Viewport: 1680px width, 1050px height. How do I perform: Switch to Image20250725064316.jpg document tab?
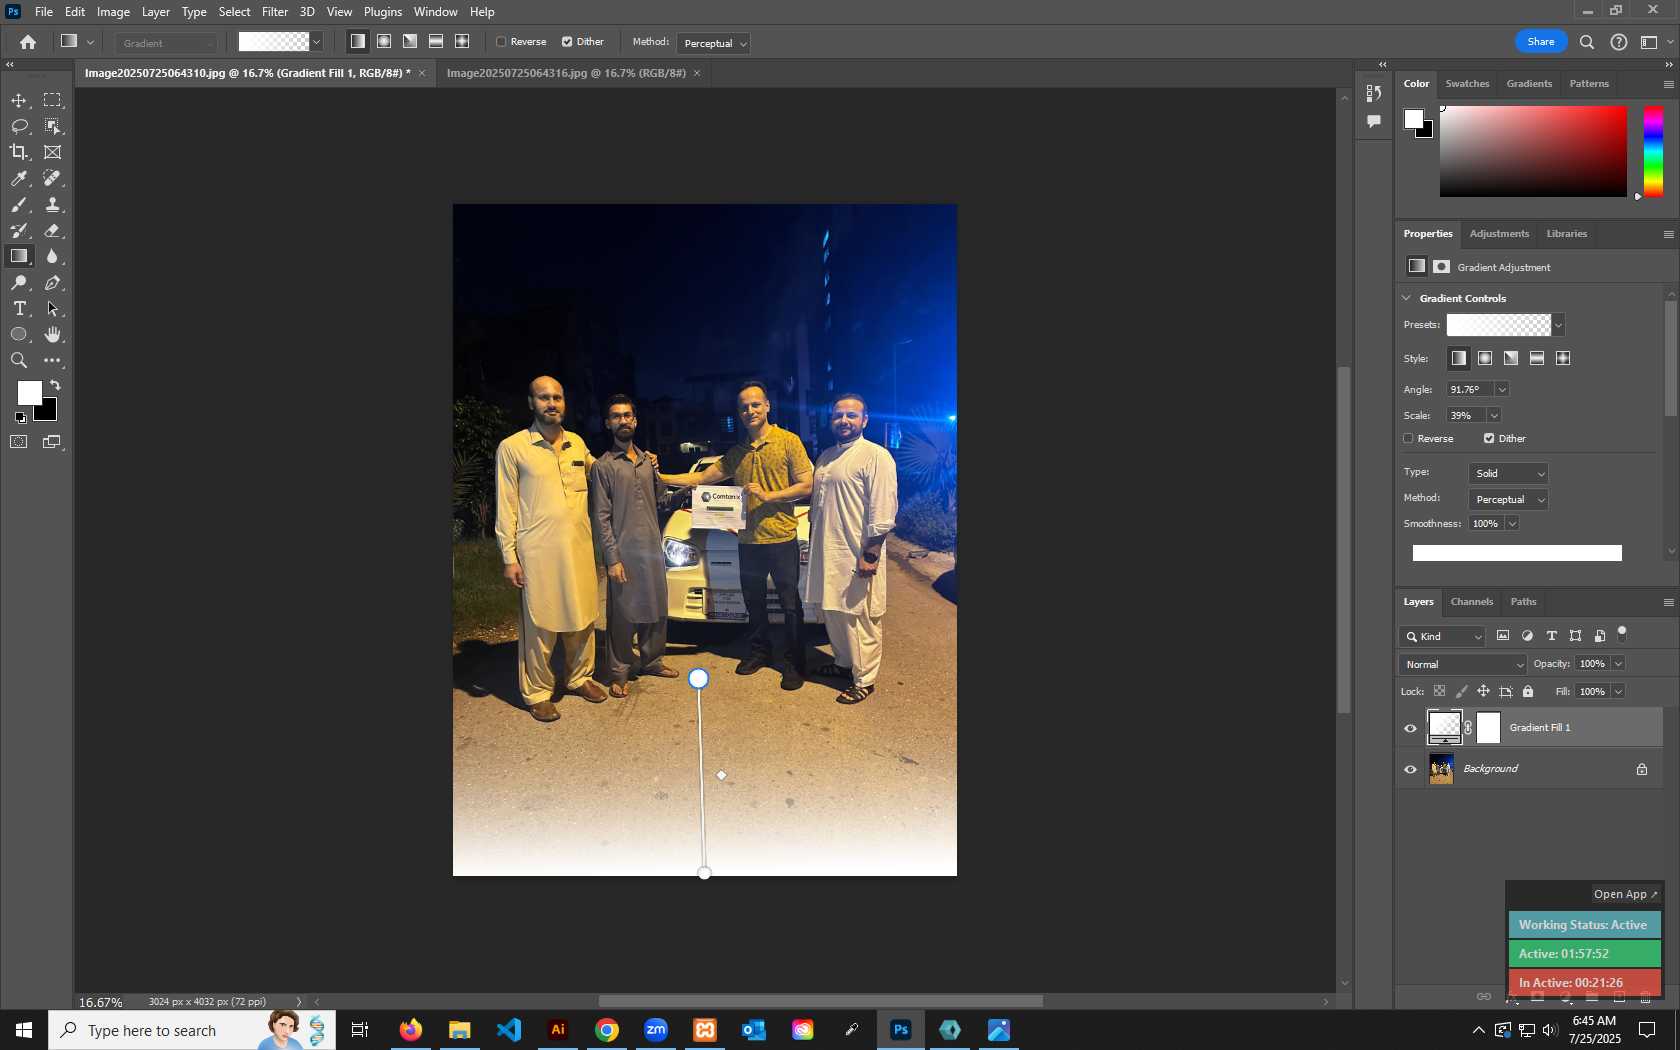pyautogui.click(x=566, y=73)
